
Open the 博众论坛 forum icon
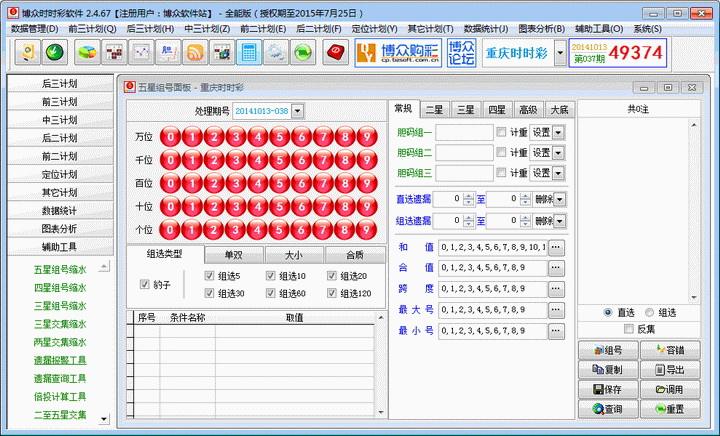tap(461, 53)
